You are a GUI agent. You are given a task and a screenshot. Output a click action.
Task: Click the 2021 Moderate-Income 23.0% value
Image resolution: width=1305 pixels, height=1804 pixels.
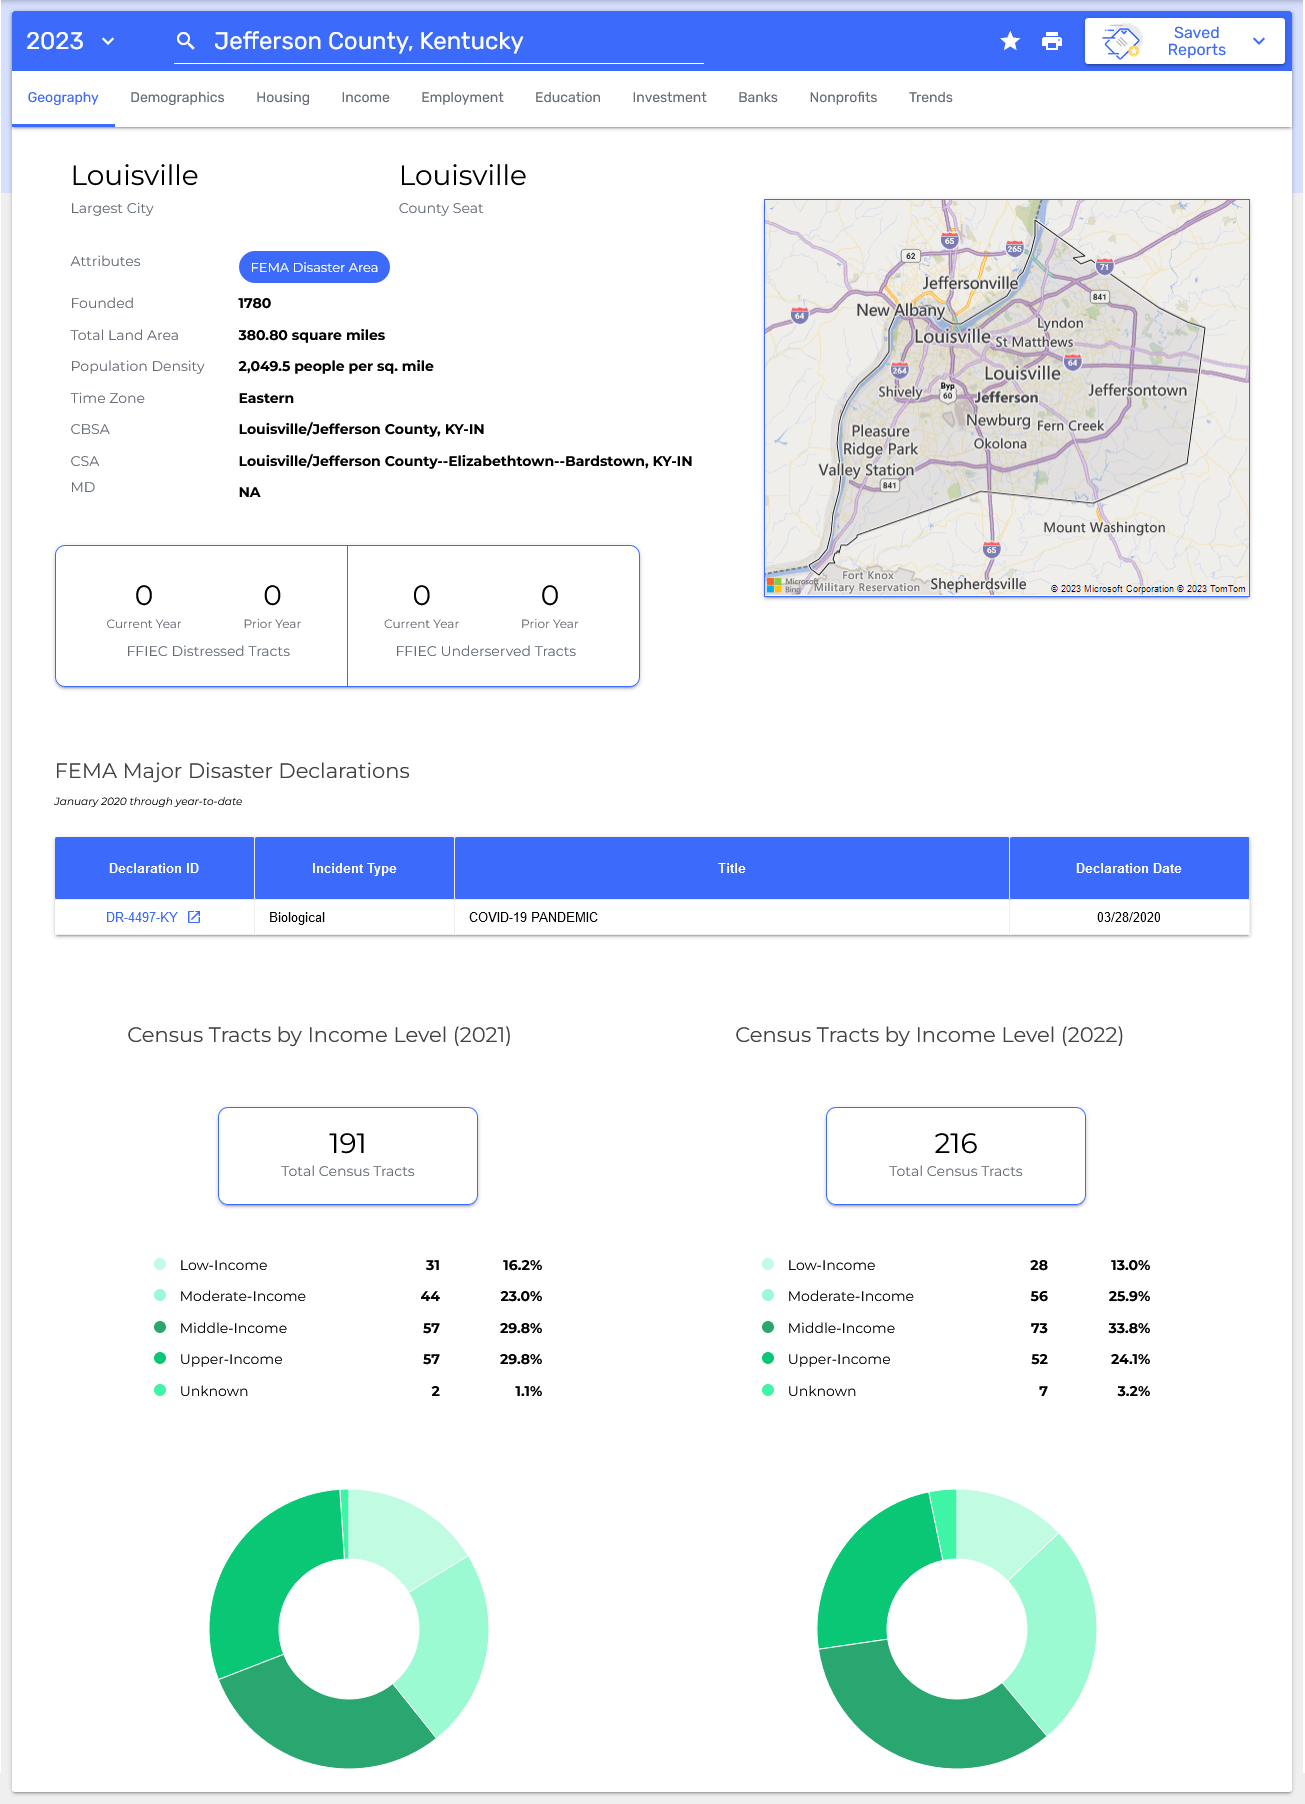(521, 1296)
